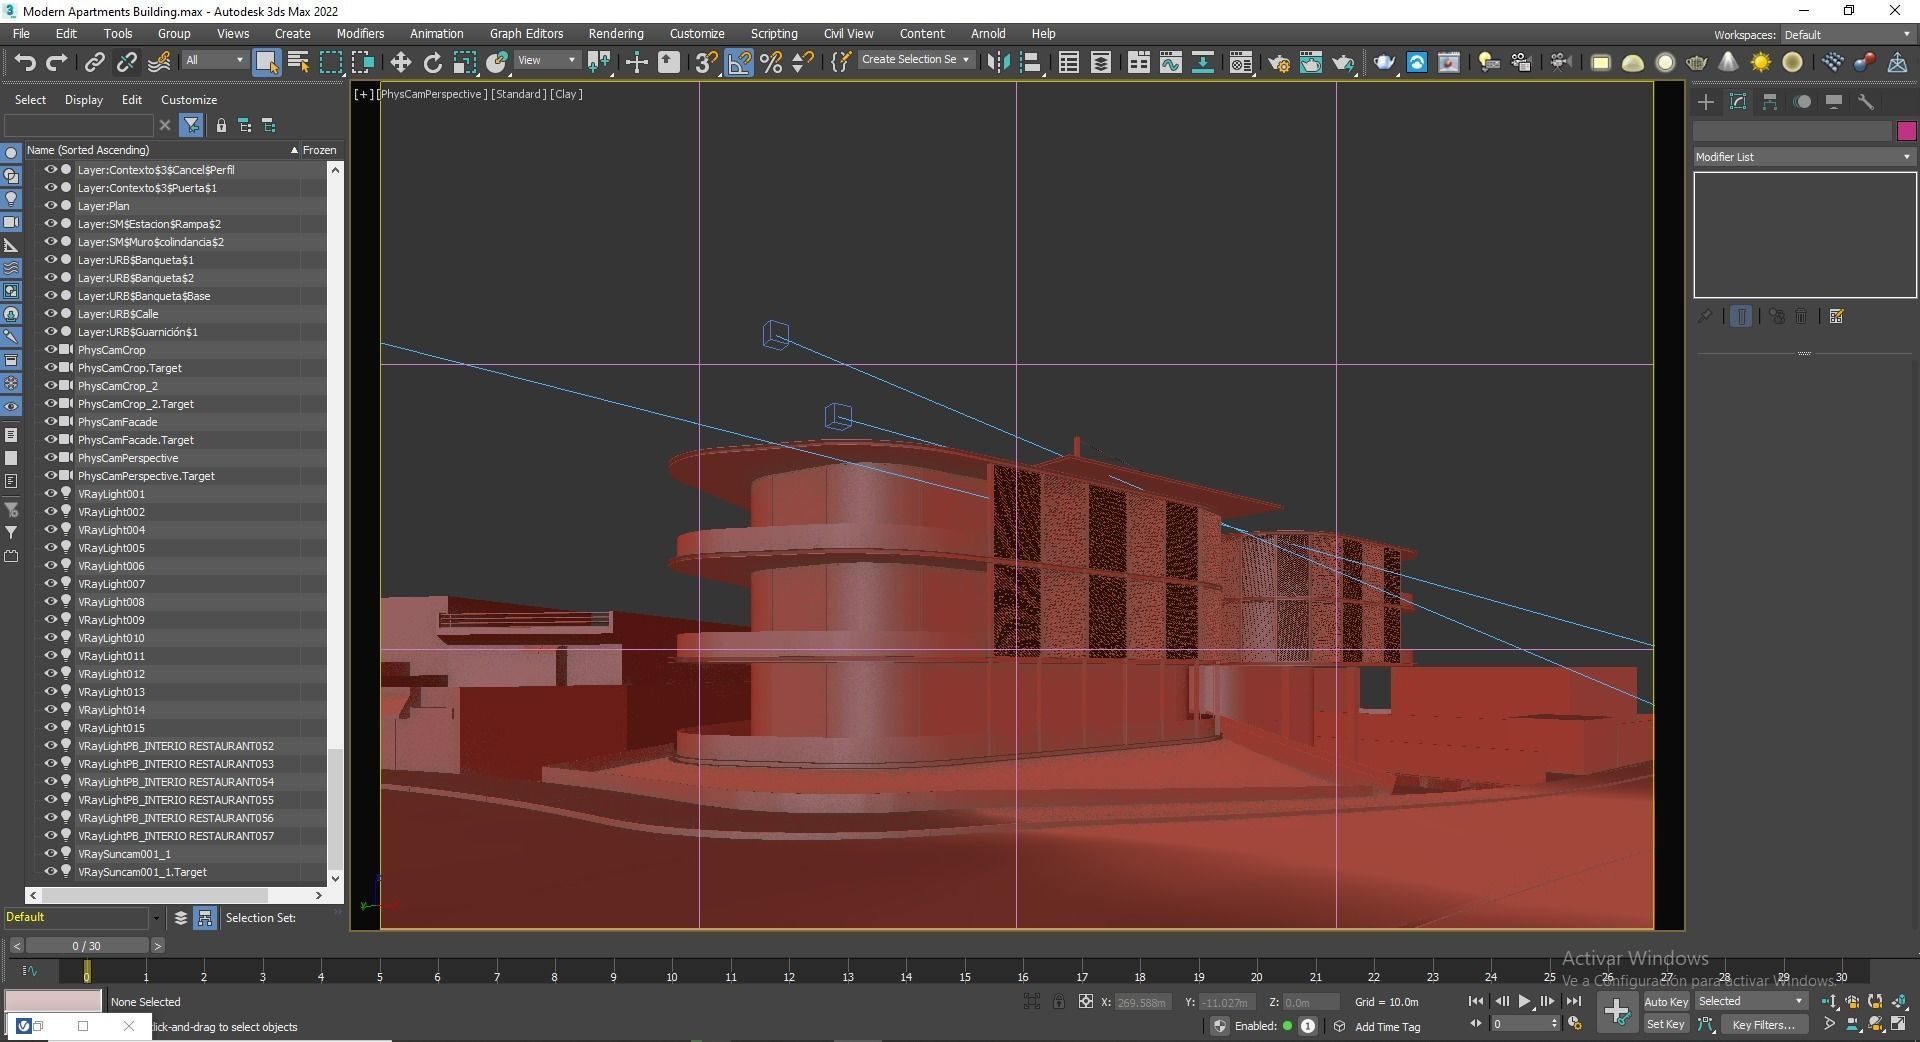Open the Create command panel tab

1706,102
